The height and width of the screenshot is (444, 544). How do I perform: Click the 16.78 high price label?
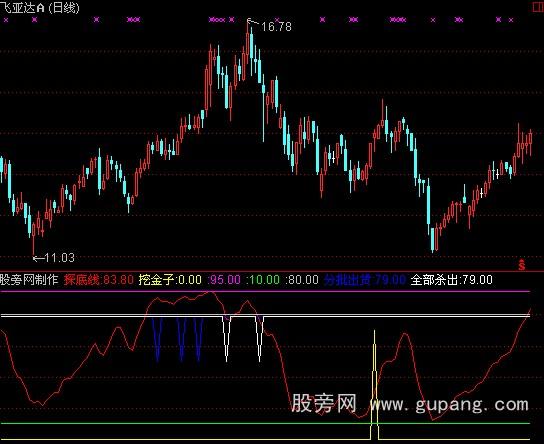pyautogui.click(x=276, y=26)
